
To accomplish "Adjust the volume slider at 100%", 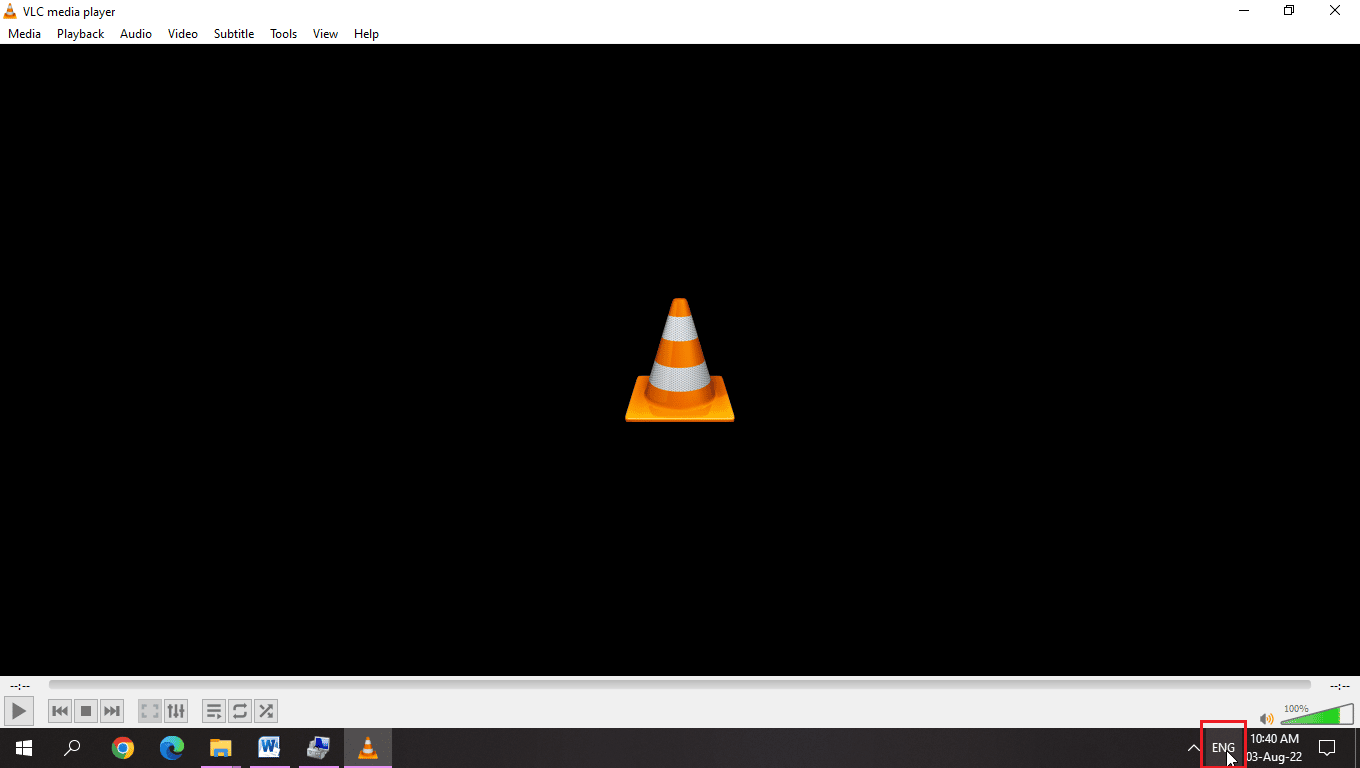I will tap(1317, 714).
